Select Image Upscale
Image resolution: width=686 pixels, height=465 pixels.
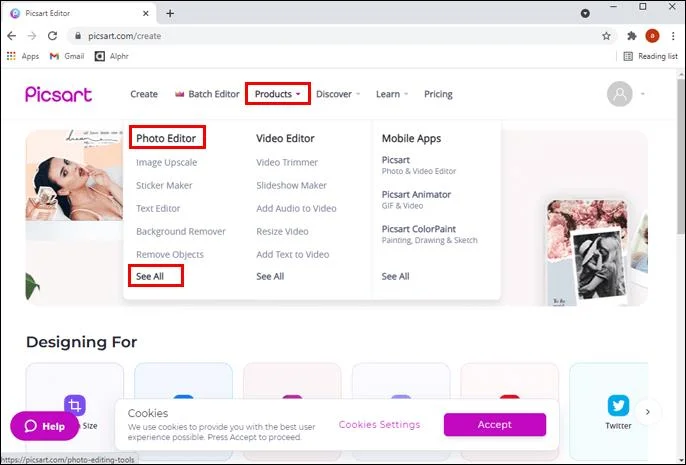[166, 162]
